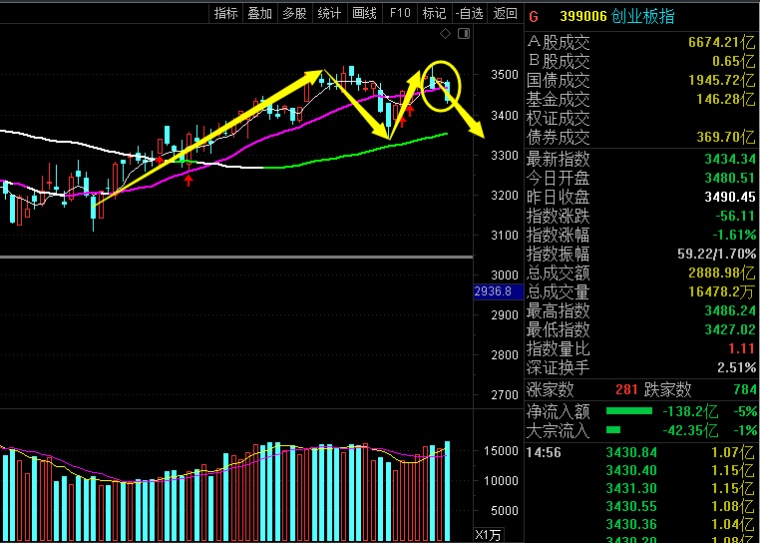760x543 pixels.
Task: Click the 最高指数 value 3486.24
Action: [730, 310]
